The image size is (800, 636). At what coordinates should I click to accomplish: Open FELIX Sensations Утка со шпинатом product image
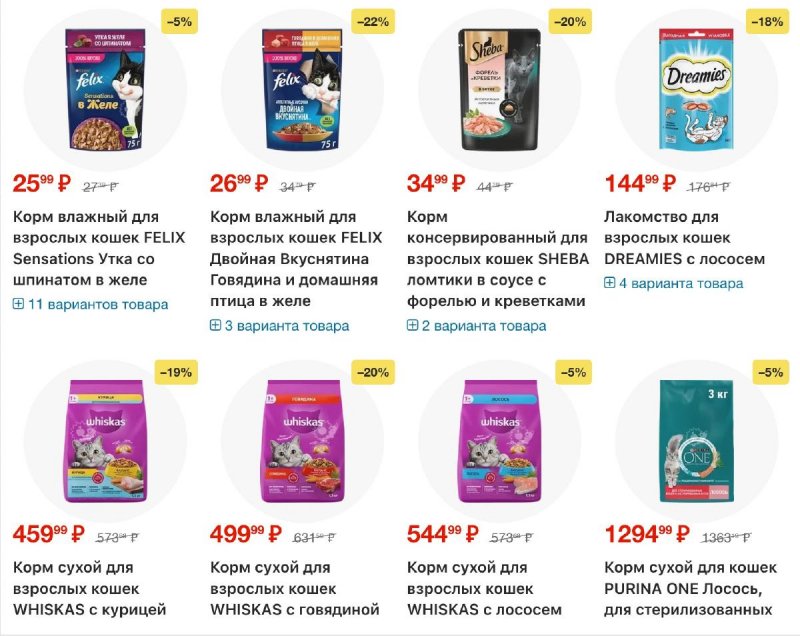[104, 89]
